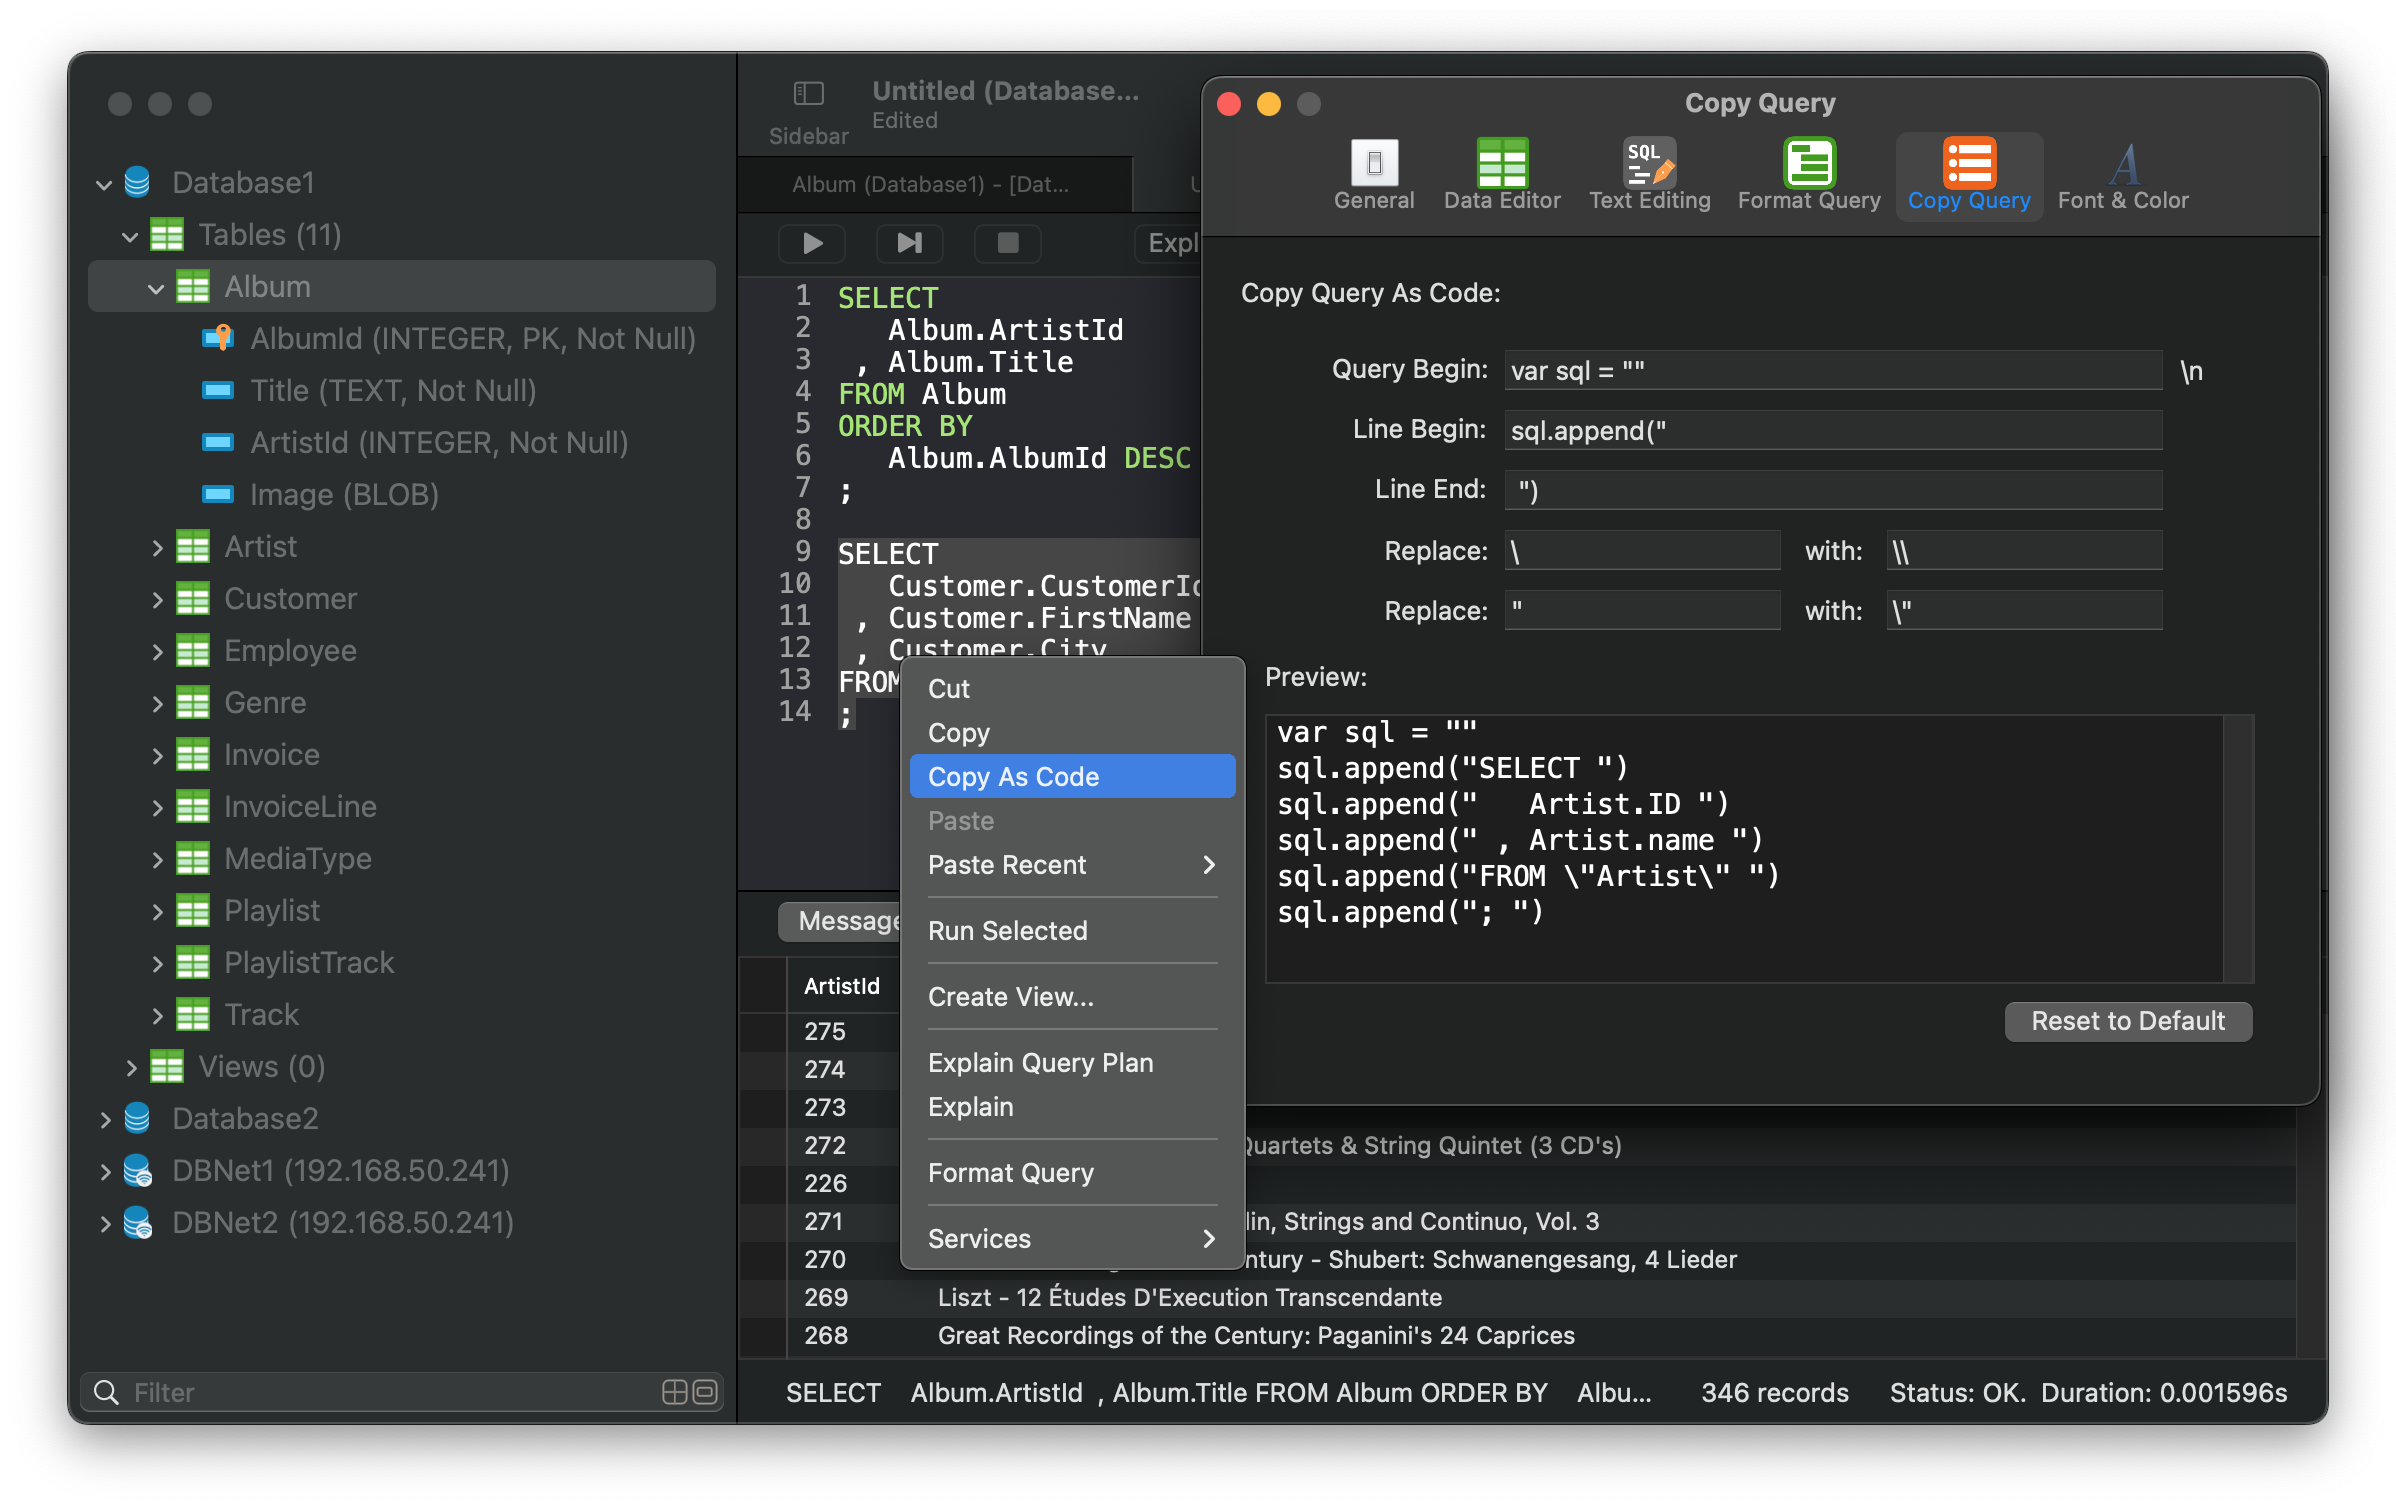The image size is (2396, 1508).
Task: Expand the Database2 database node
Action: [108, 1119]
